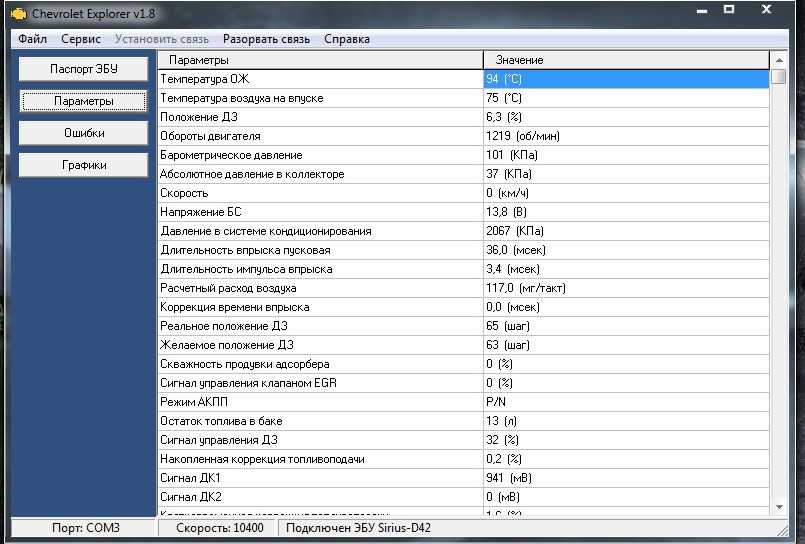805x544 pixels.
Task: Show the Графики section
Action: point(84,165)
